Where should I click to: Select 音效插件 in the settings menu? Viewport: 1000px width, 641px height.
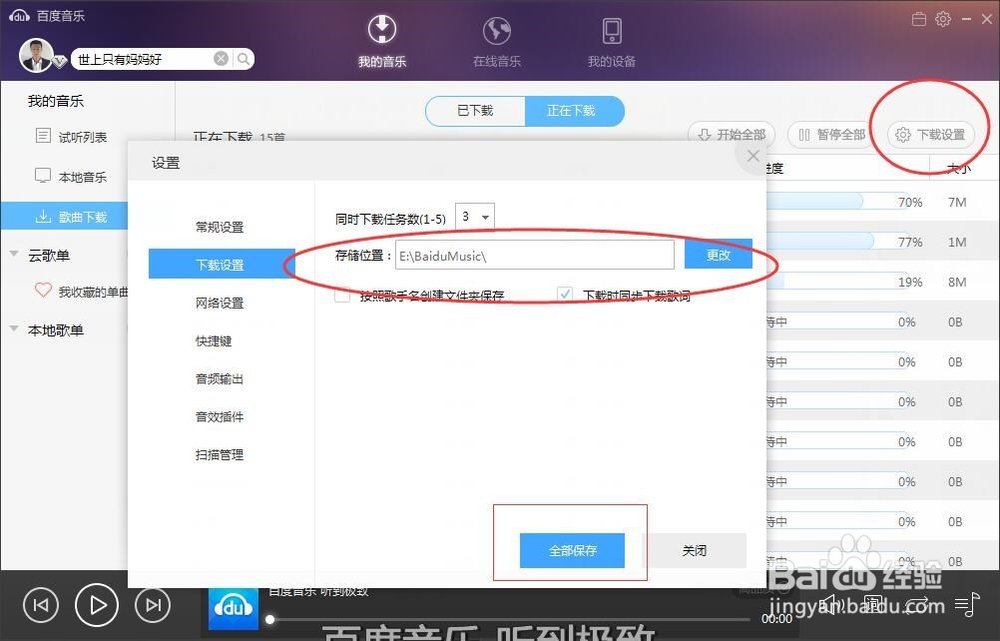219,416
